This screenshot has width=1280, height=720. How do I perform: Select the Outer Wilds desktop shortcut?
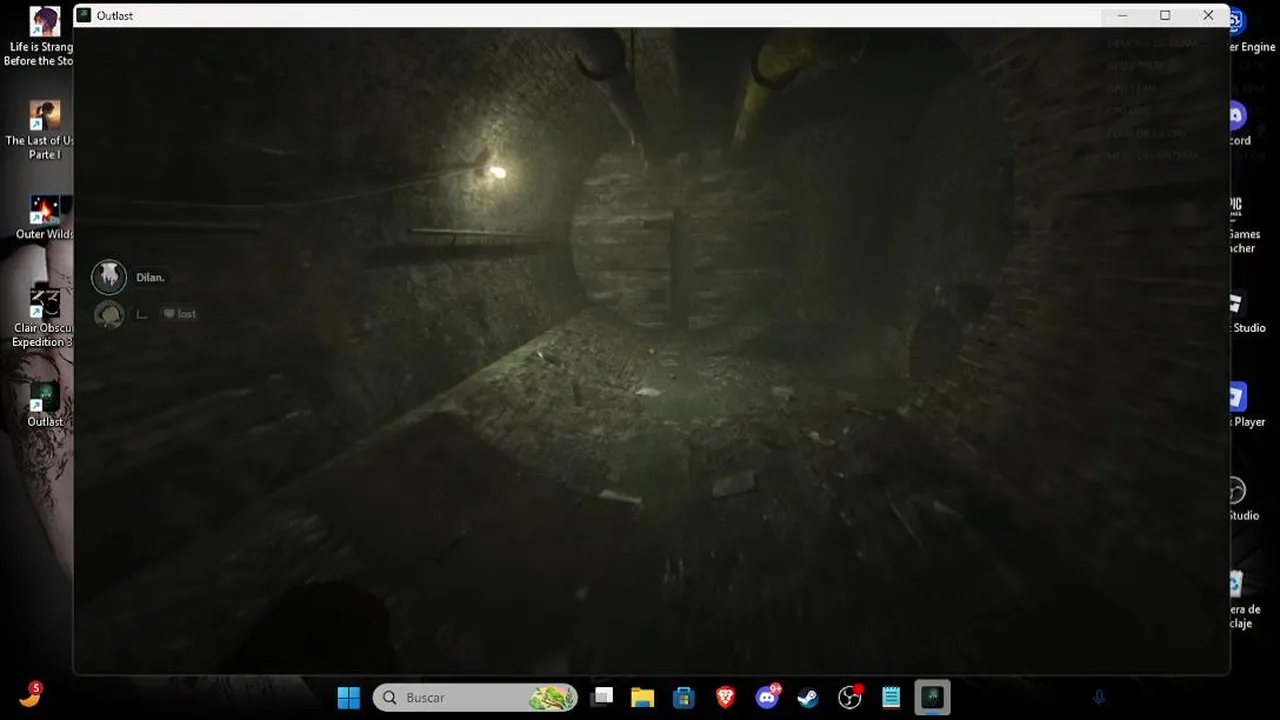tap(43, 218)
